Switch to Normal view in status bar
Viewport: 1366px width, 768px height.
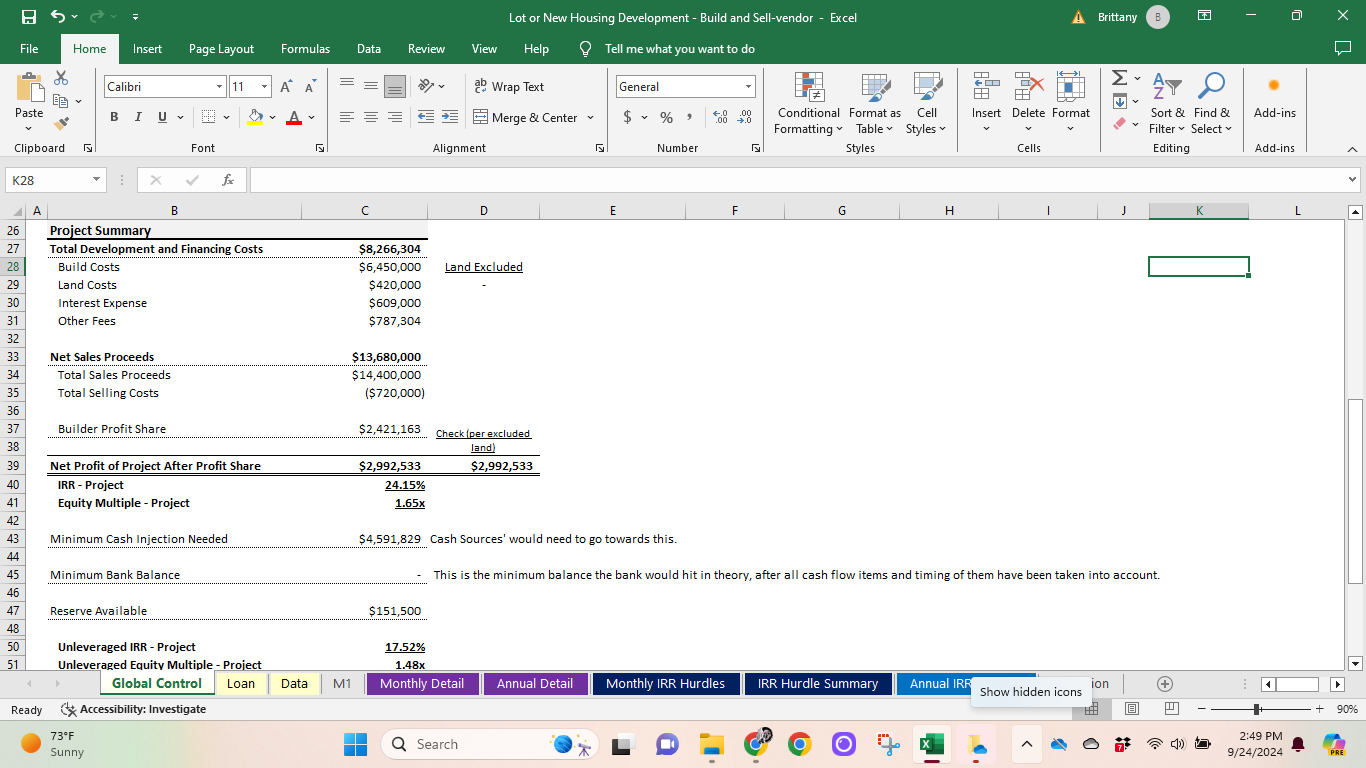(x=1092, y=709)
